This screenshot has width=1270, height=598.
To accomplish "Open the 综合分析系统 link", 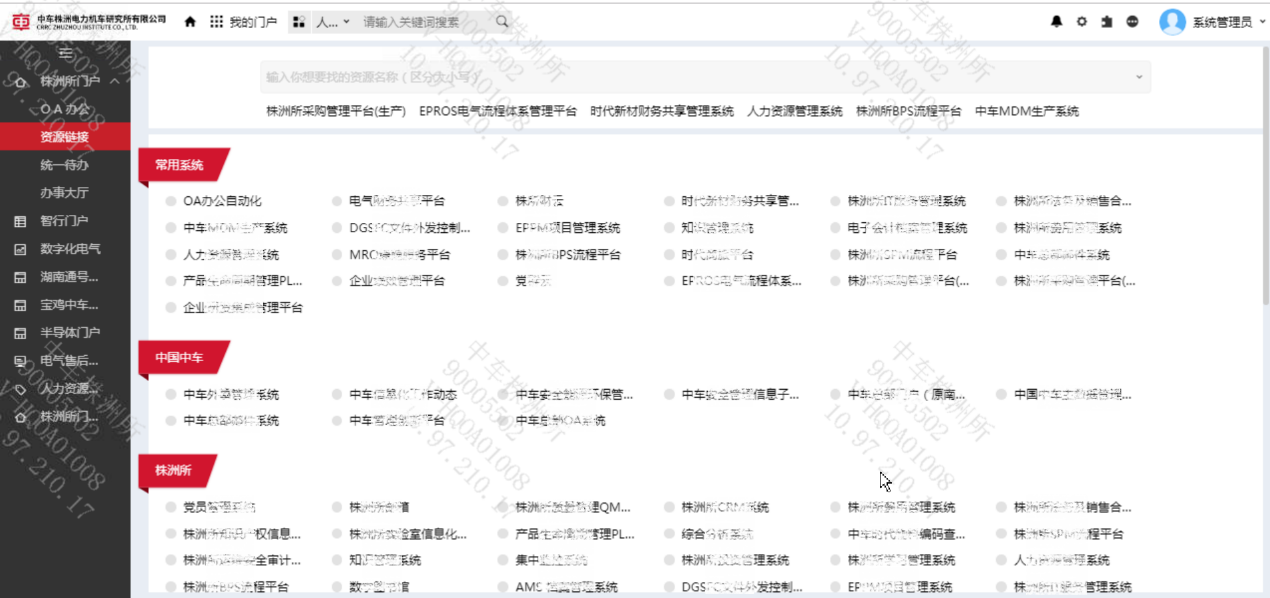I will (x=718, y=534).
